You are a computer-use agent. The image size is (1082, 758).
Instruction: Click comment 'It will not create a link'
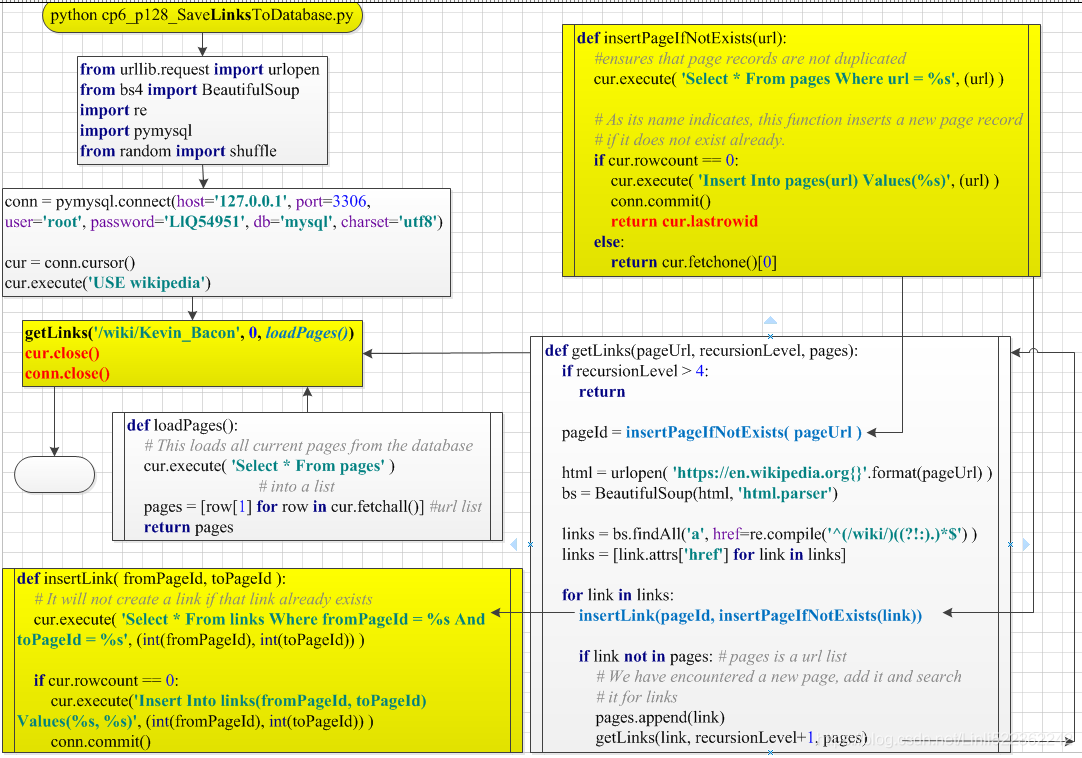pos(203,599)
